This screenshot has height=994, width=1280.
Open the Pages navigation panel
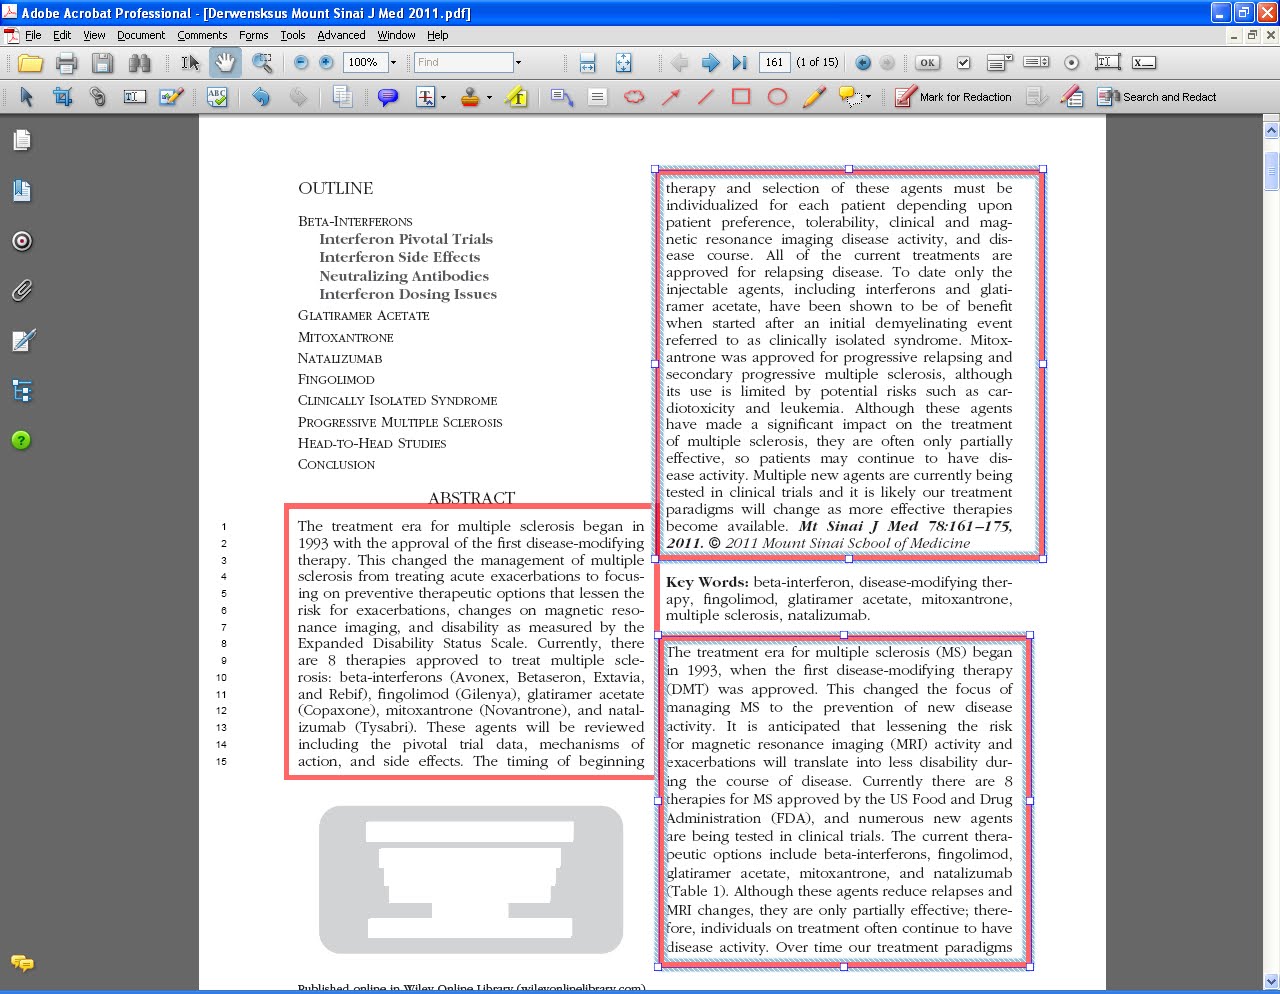click(x=20, y=140)
